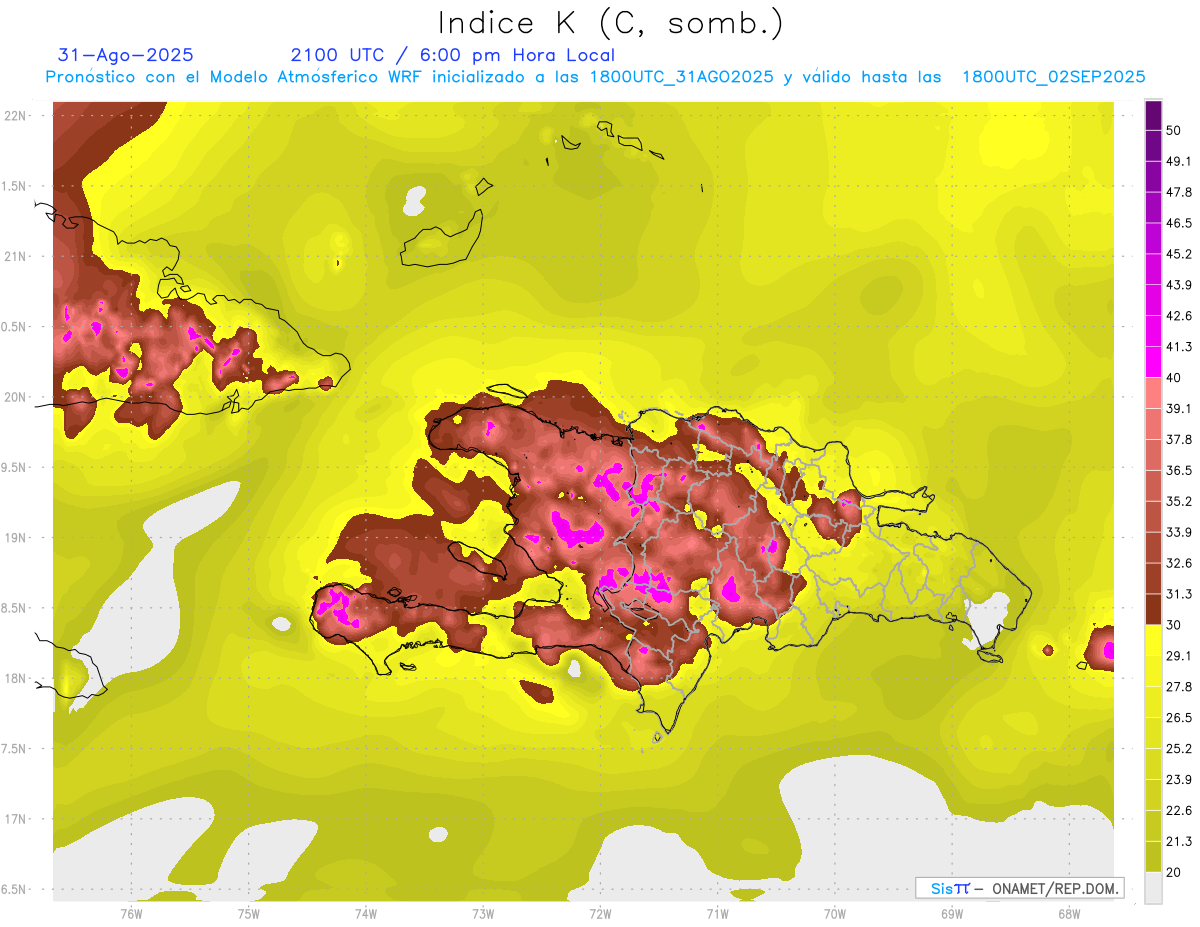Click the 71W longitude label
Screen dimensions: 1200x927
717,914
